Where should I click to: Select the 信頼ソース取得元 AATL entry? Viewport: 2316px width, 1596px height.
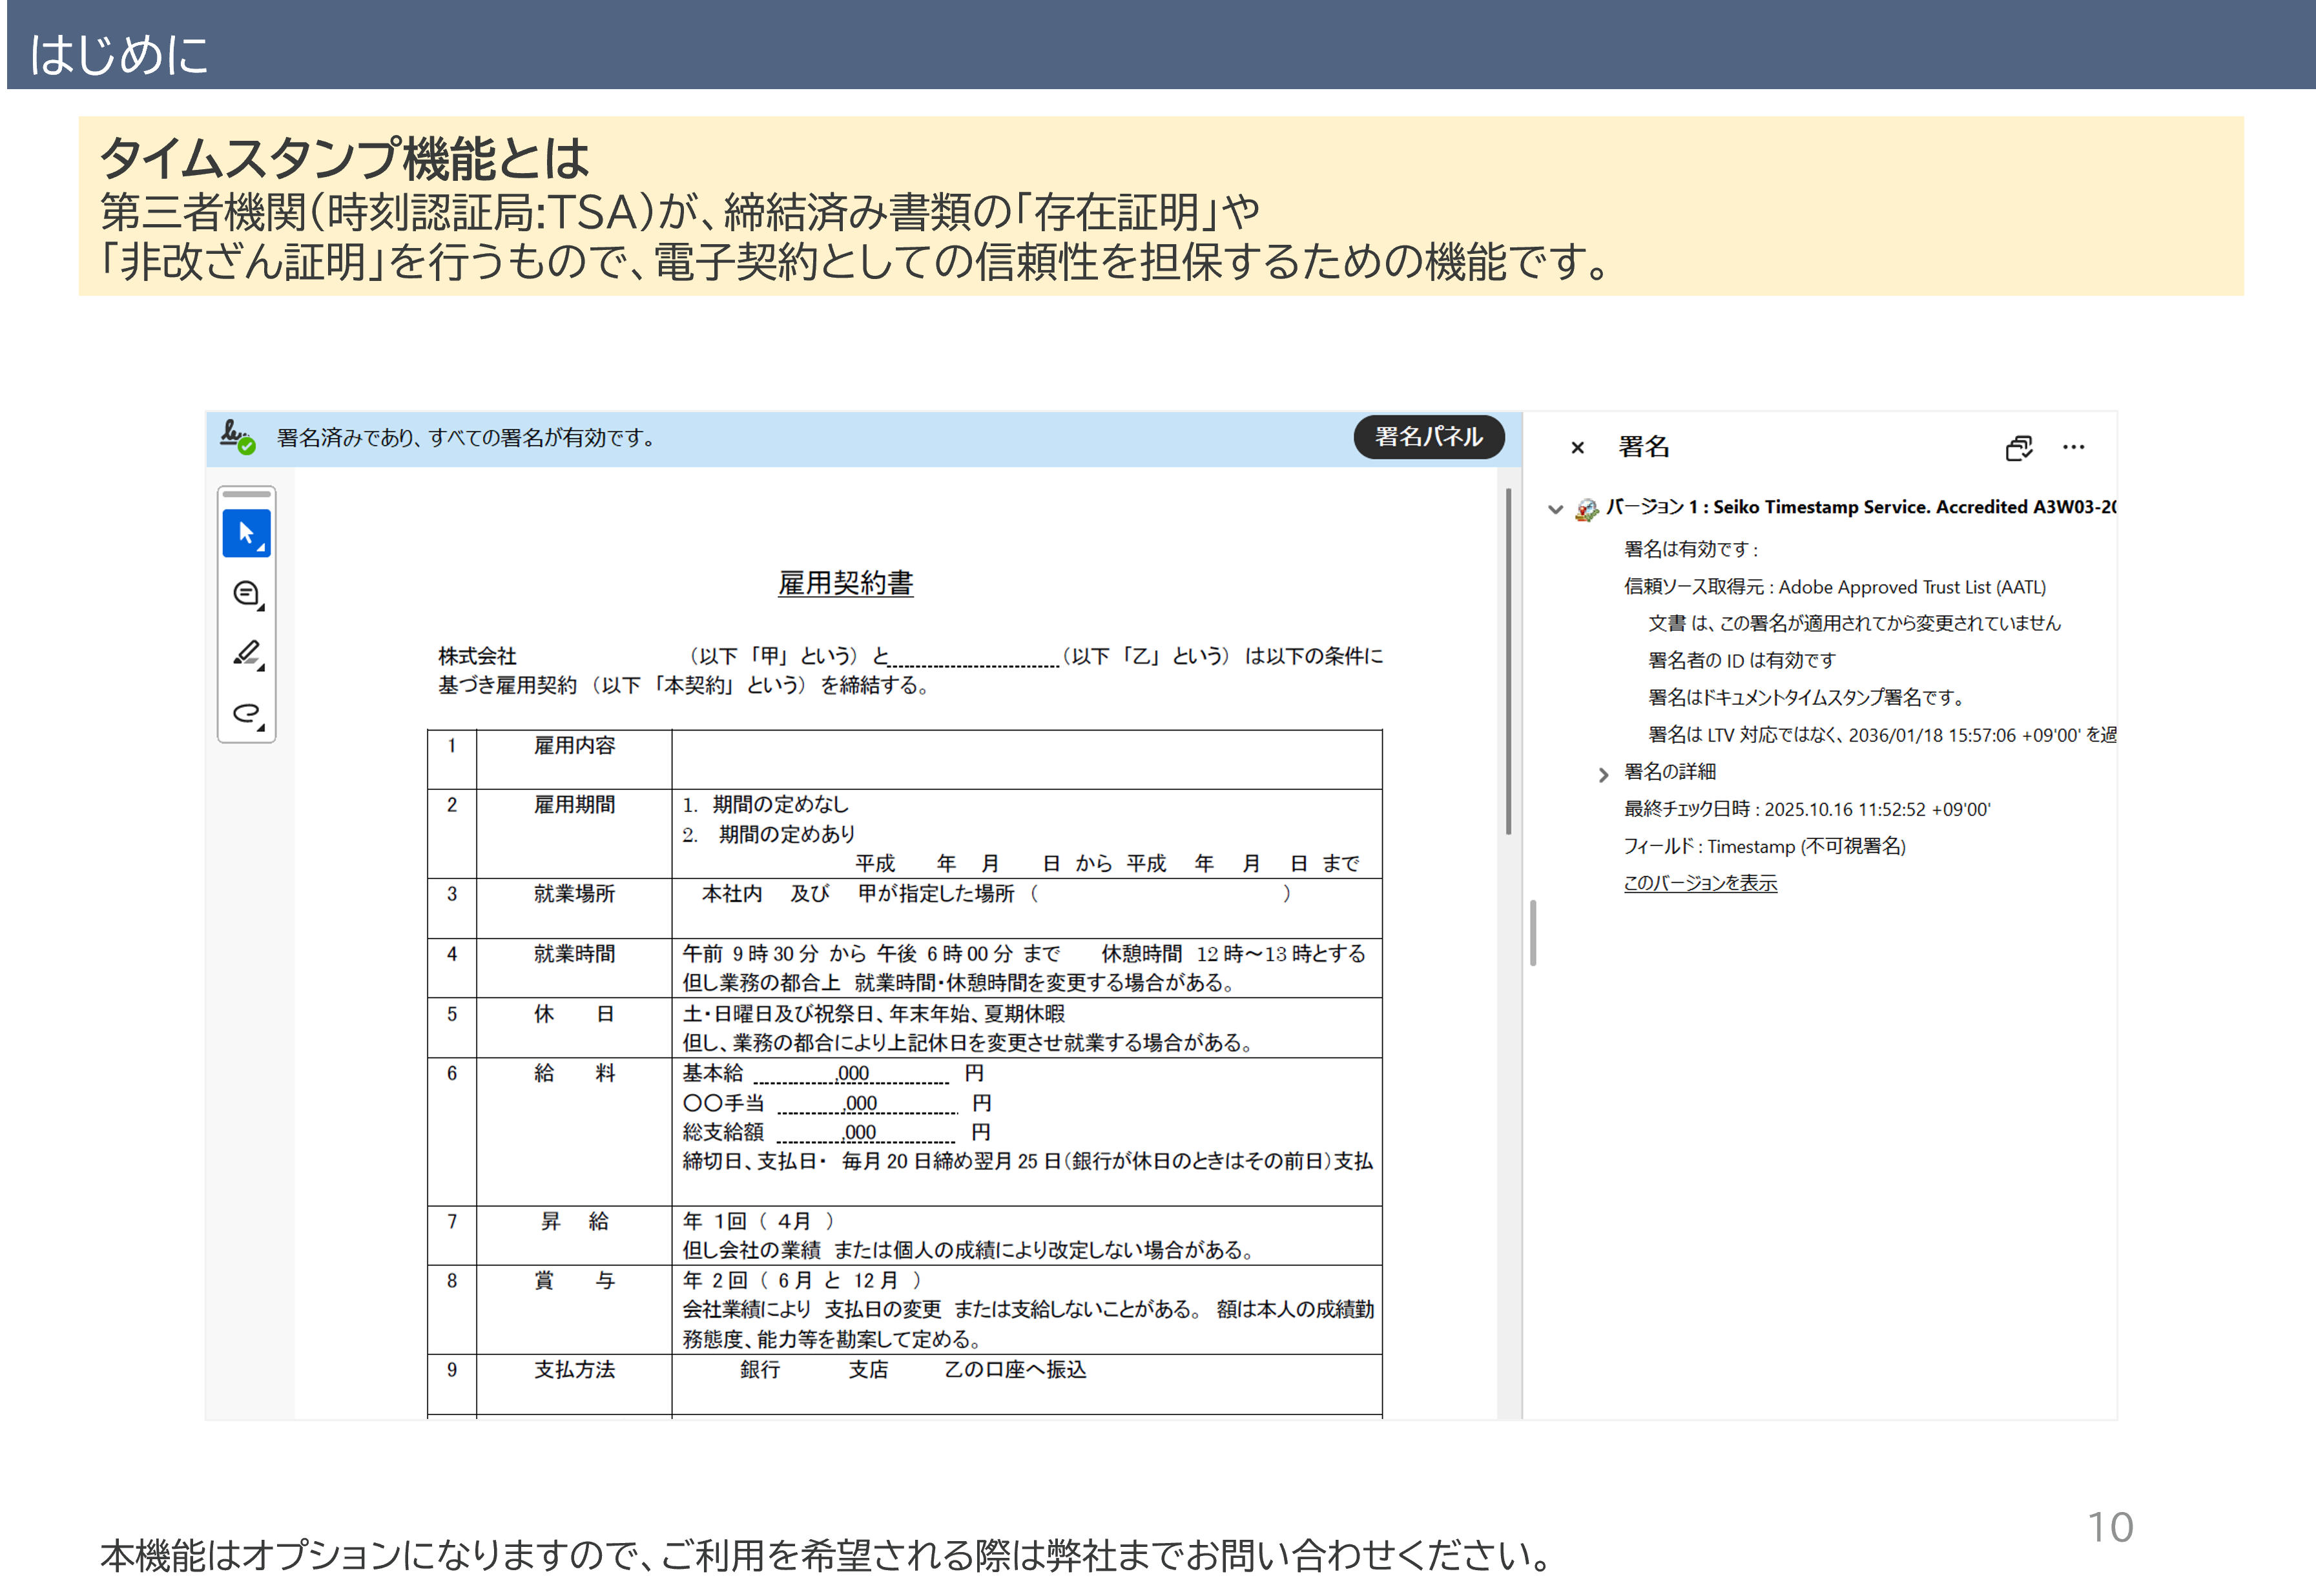coord(1834,587)
